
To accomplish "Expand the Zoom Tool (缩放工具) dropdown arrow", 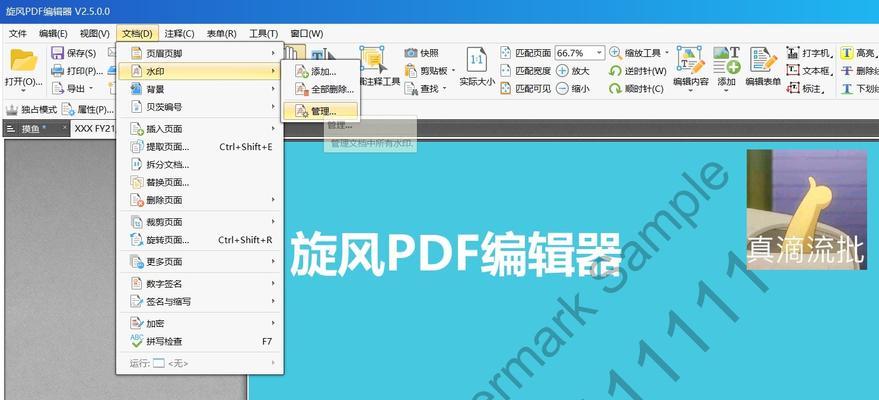I will click(667, 53).
